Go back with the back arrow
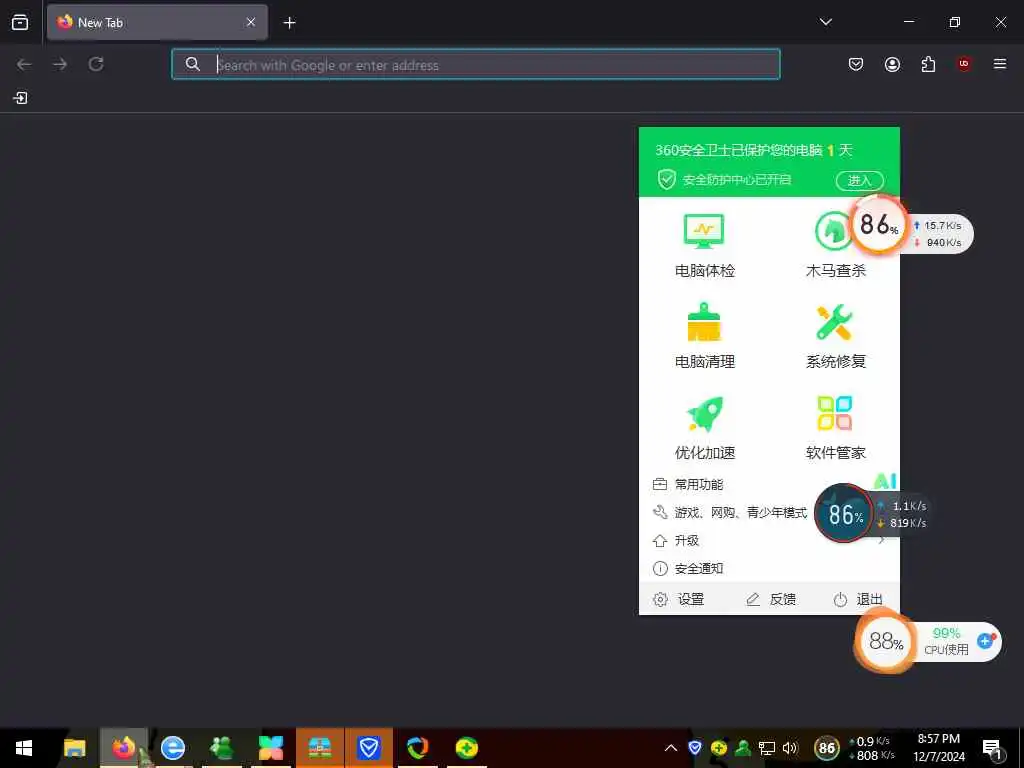1024x768 pixels. [24, 64]
